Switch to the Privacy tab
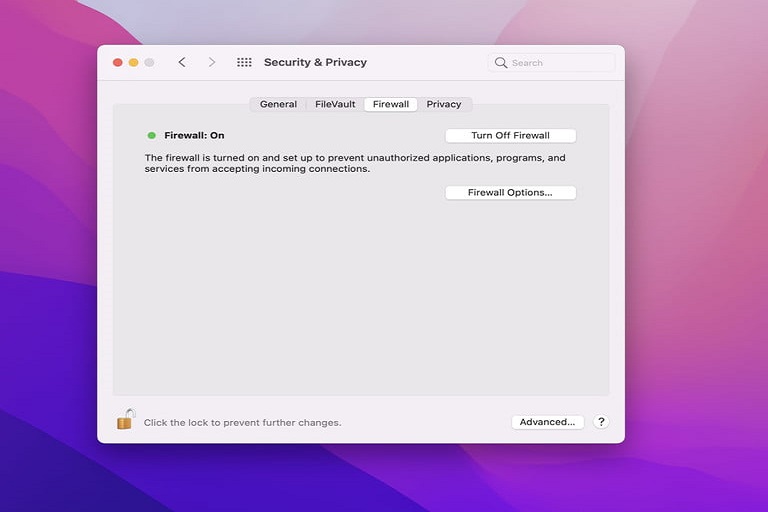 click(444, 104)
